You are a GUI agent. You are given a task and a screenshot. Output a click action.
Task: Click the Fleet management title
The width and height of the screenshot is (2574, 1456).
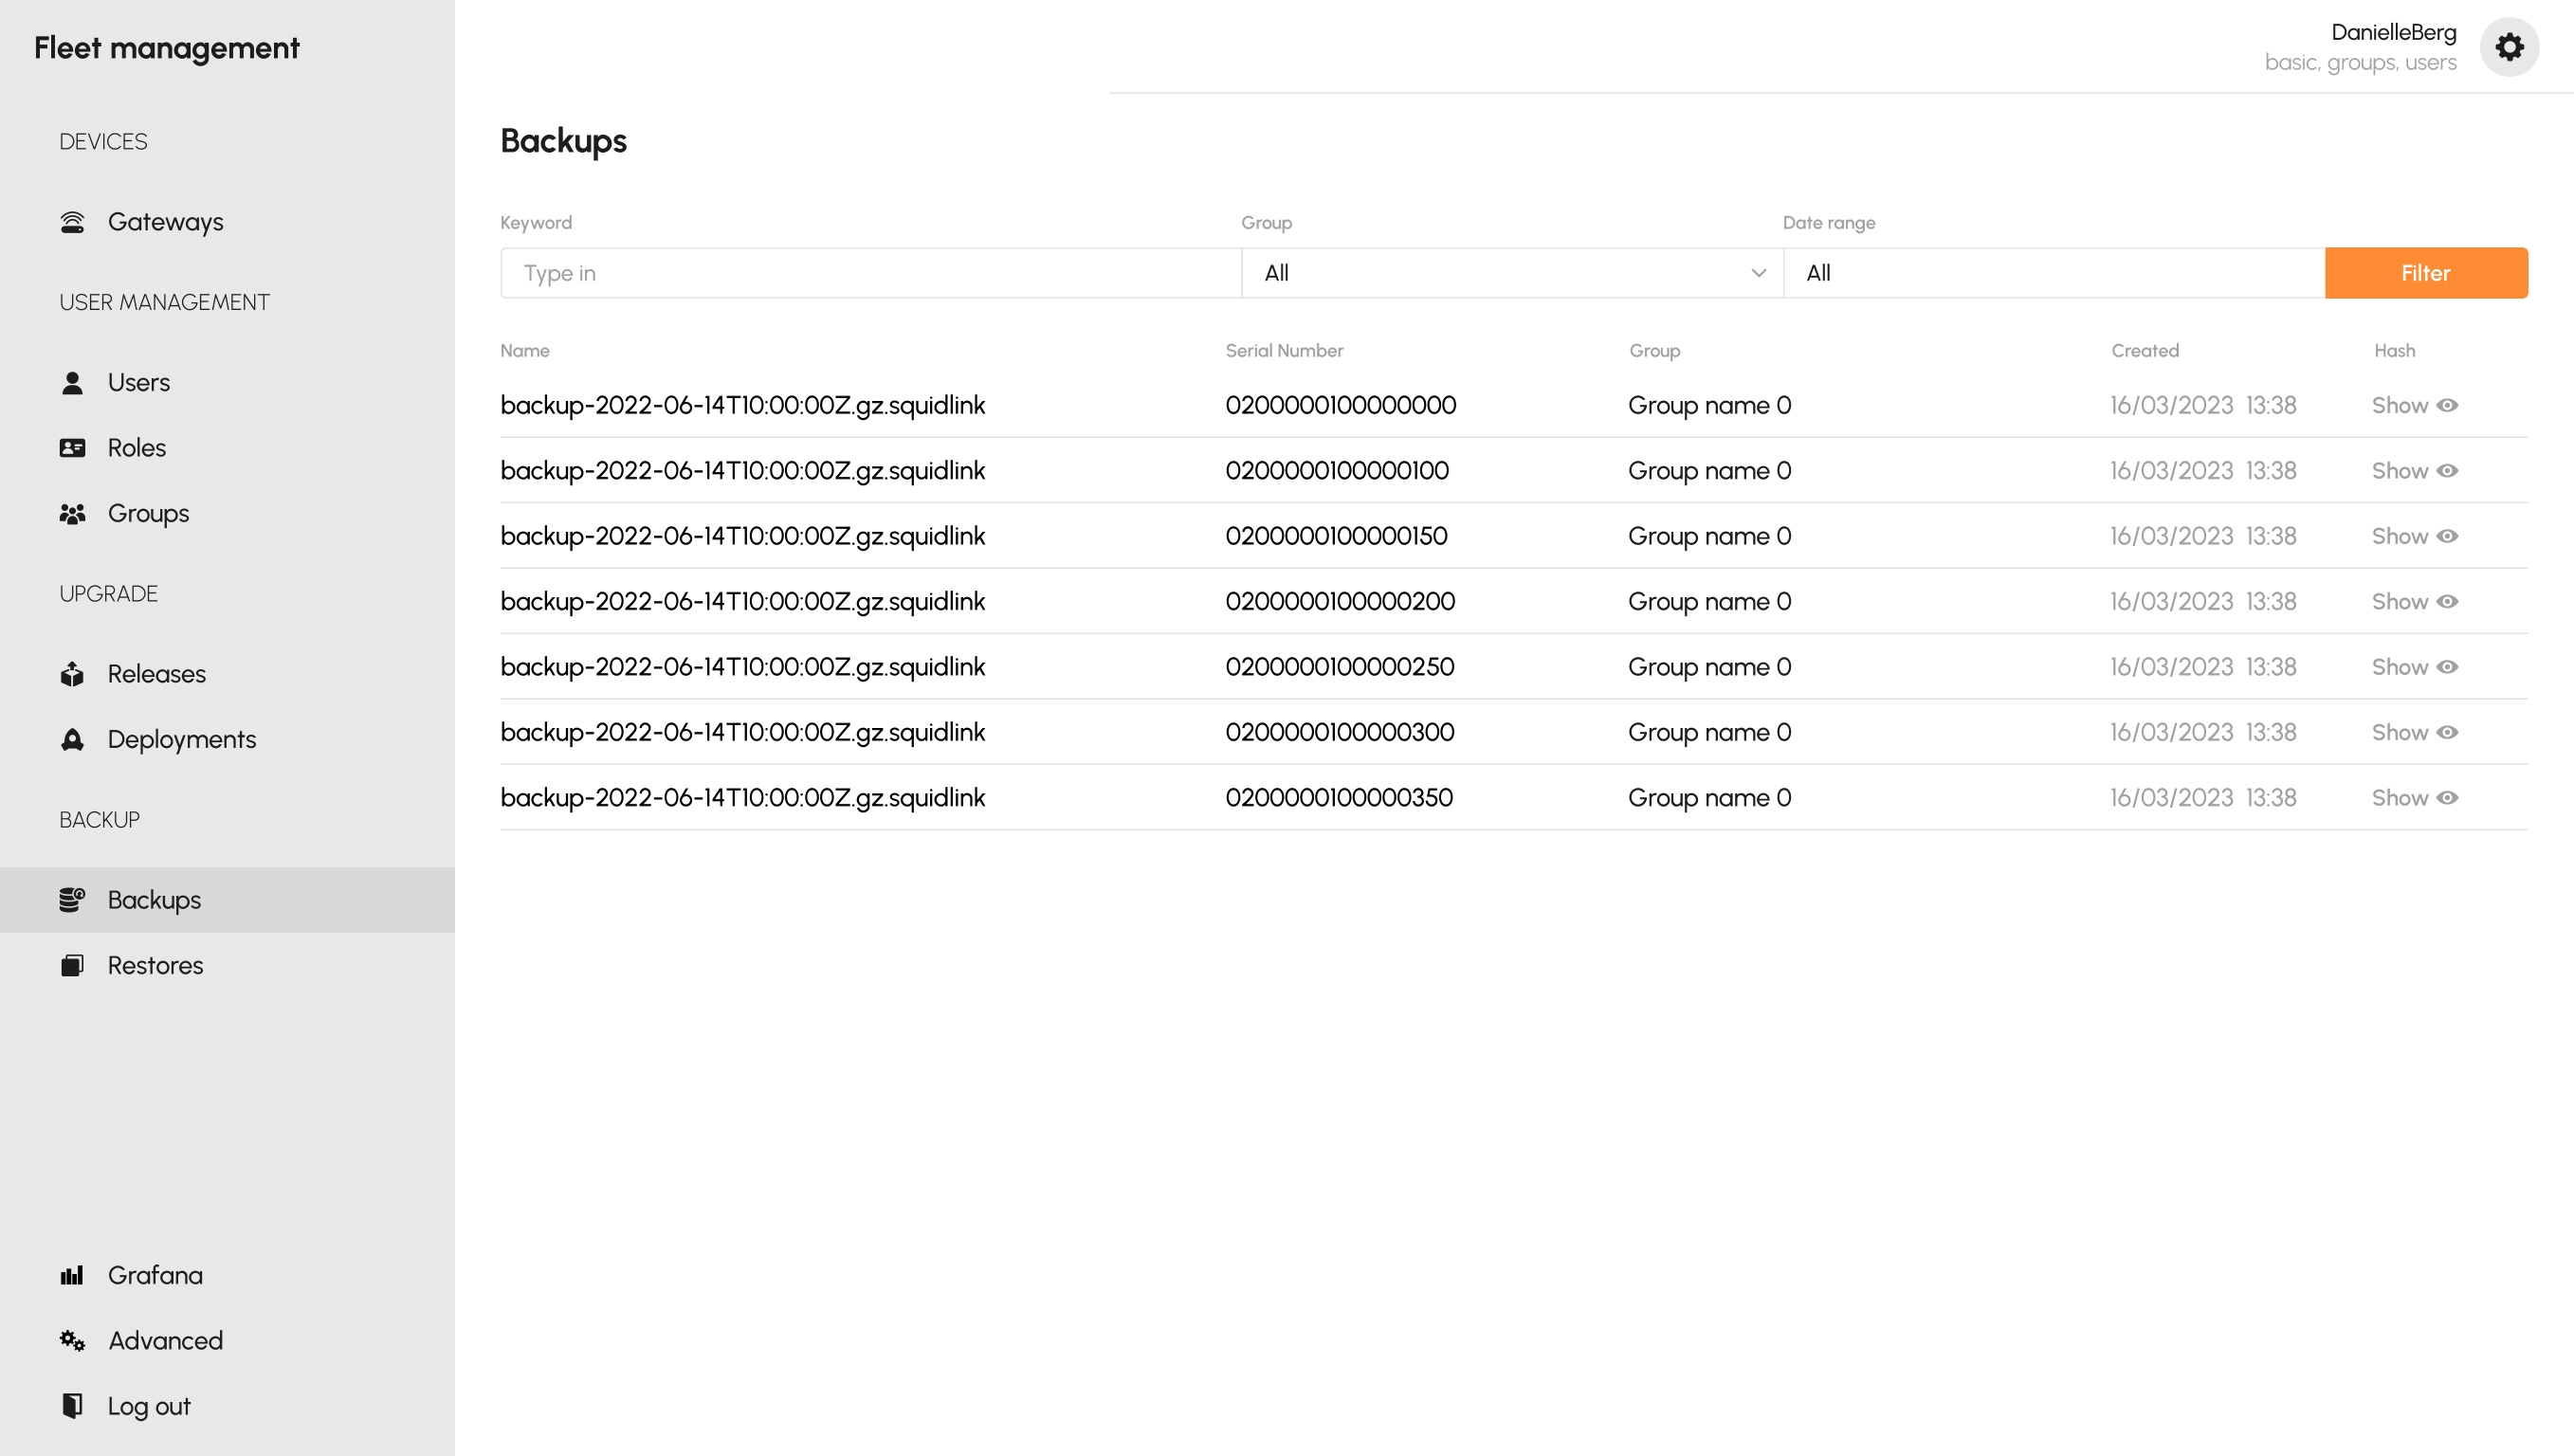pos(167,48)
